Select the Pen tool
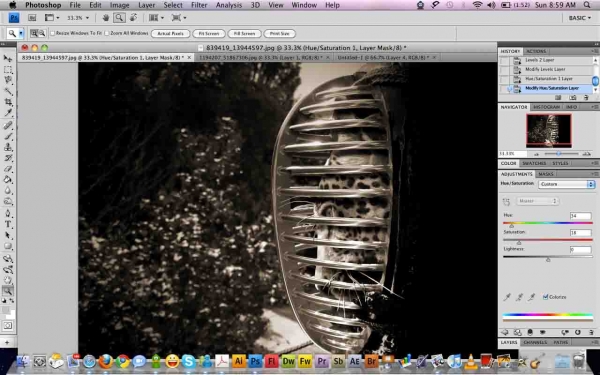This screenshot has height=375, width=600. [x=8, y=214]
